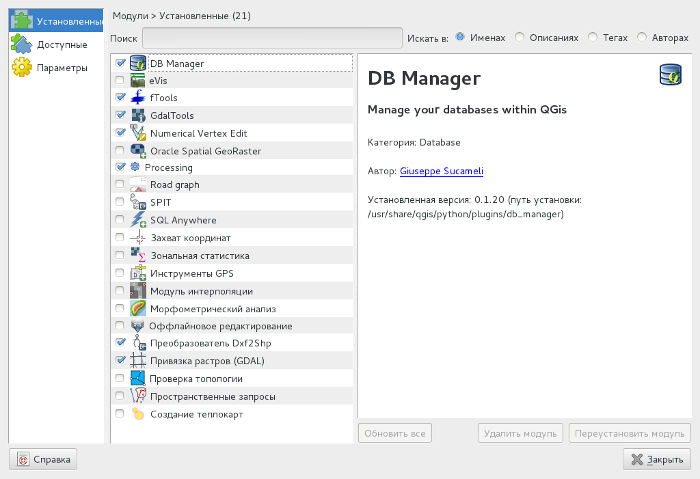Enable the Road graph plugin checkbox
This screenshot has width=700, height=479.
tap(120, 185)
